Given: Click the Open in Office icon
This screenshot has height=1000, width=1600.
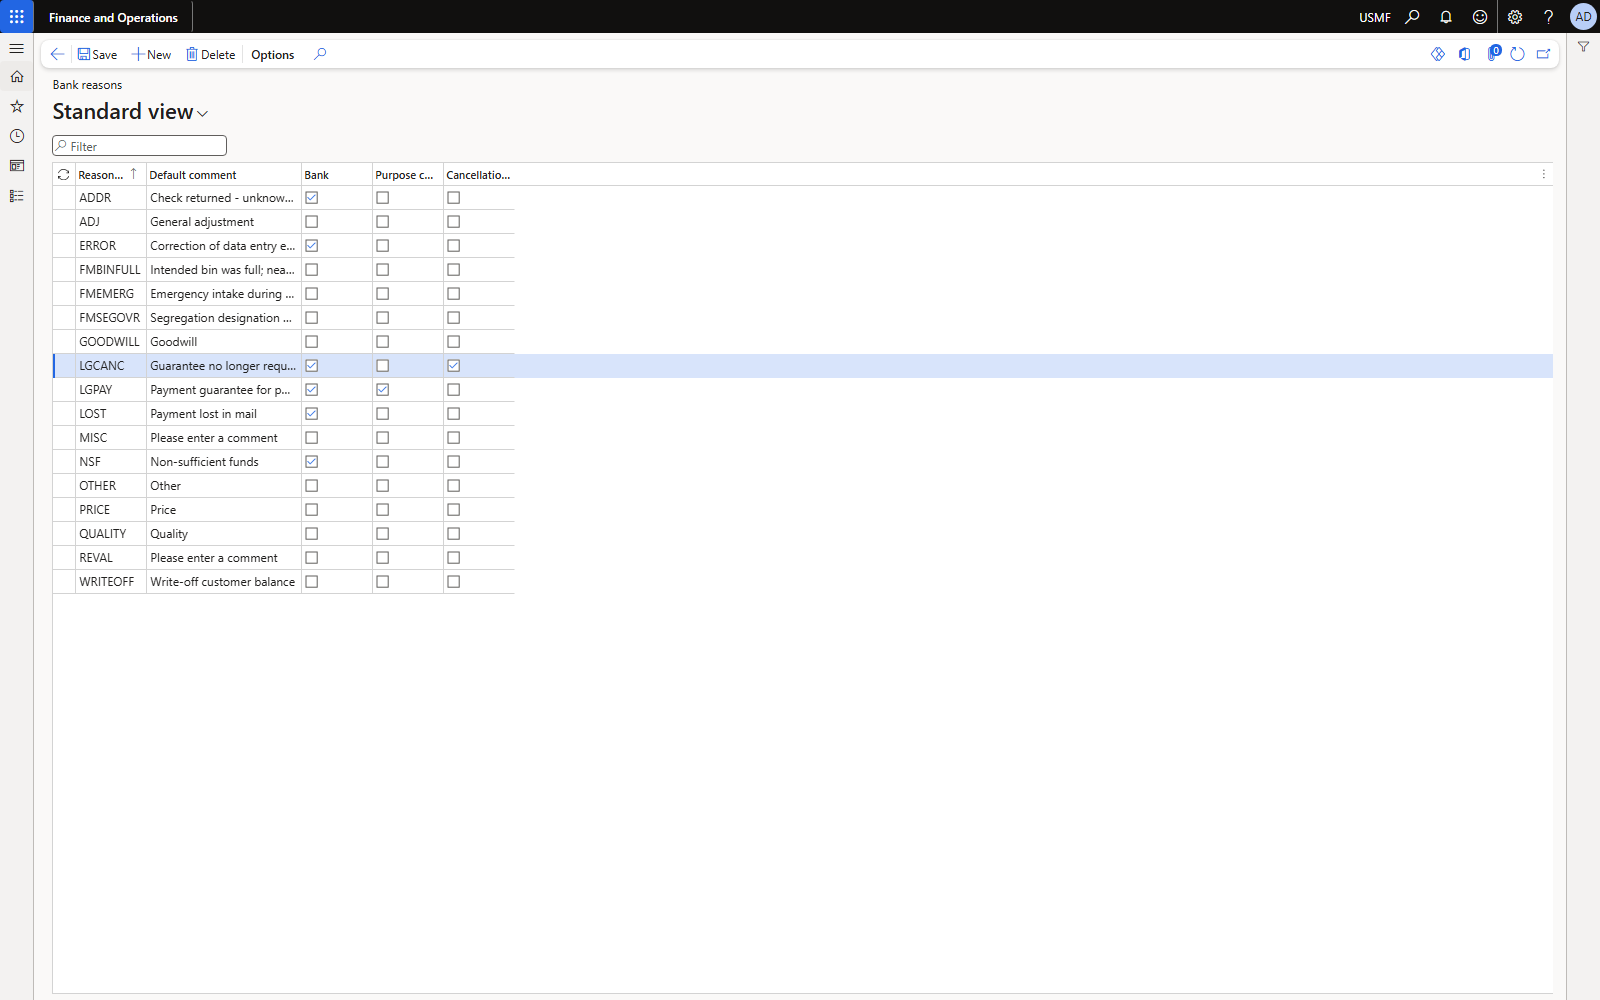Looking at the screenshot, I should (1465, 54).
